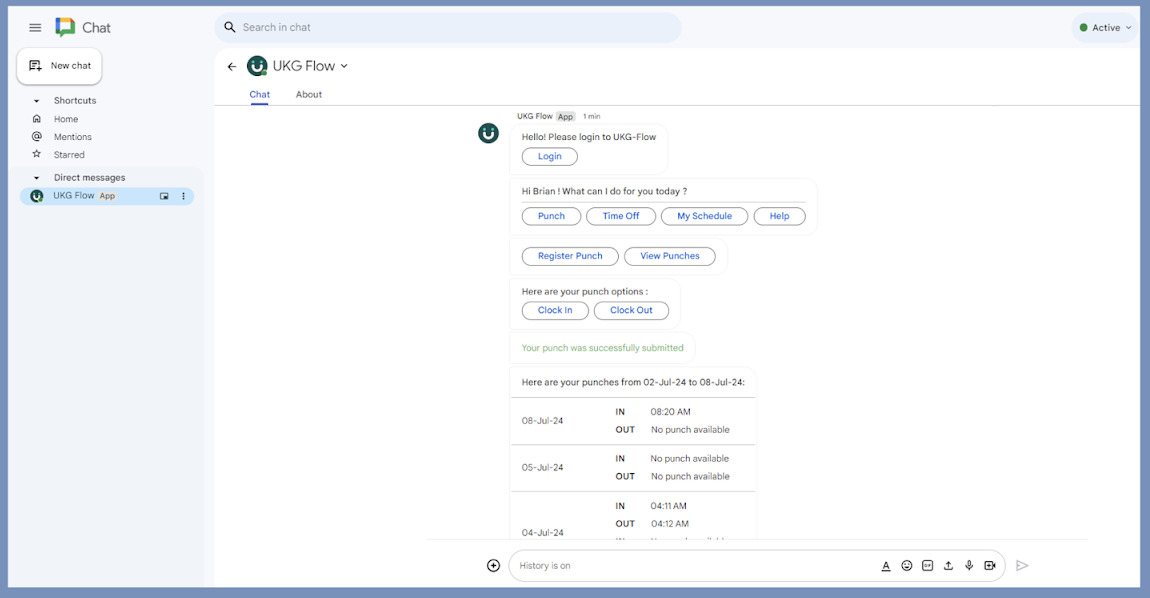Collapse the Shortcuts section
The width and height of the screenshot is (1150, 598).
37,101
